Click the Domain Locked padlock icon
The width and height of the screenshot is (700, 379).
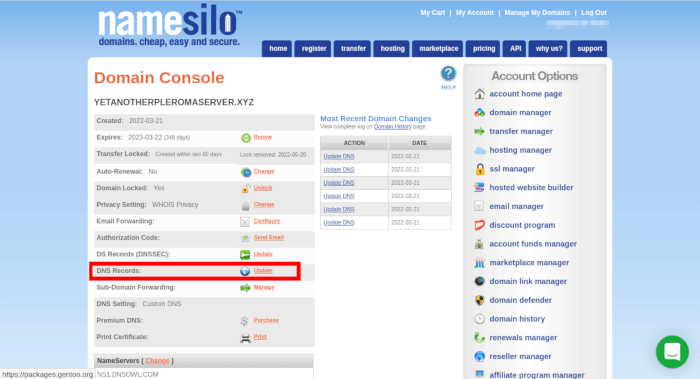246,188
